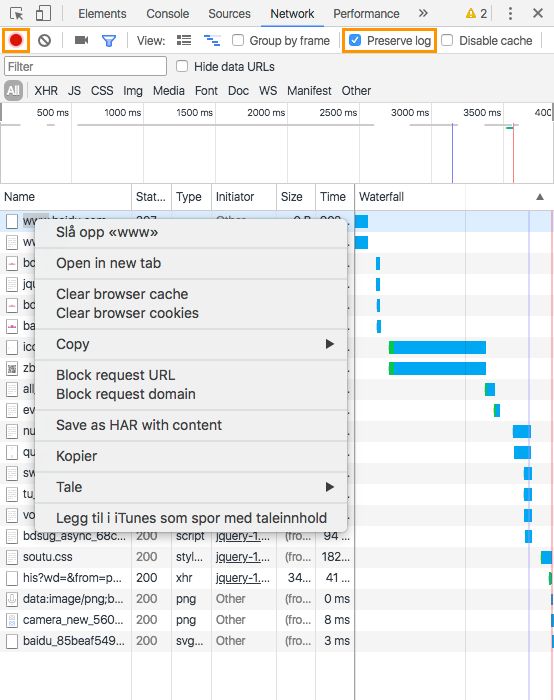
Task: Choose Open in new tab
Action: [191, 263]
